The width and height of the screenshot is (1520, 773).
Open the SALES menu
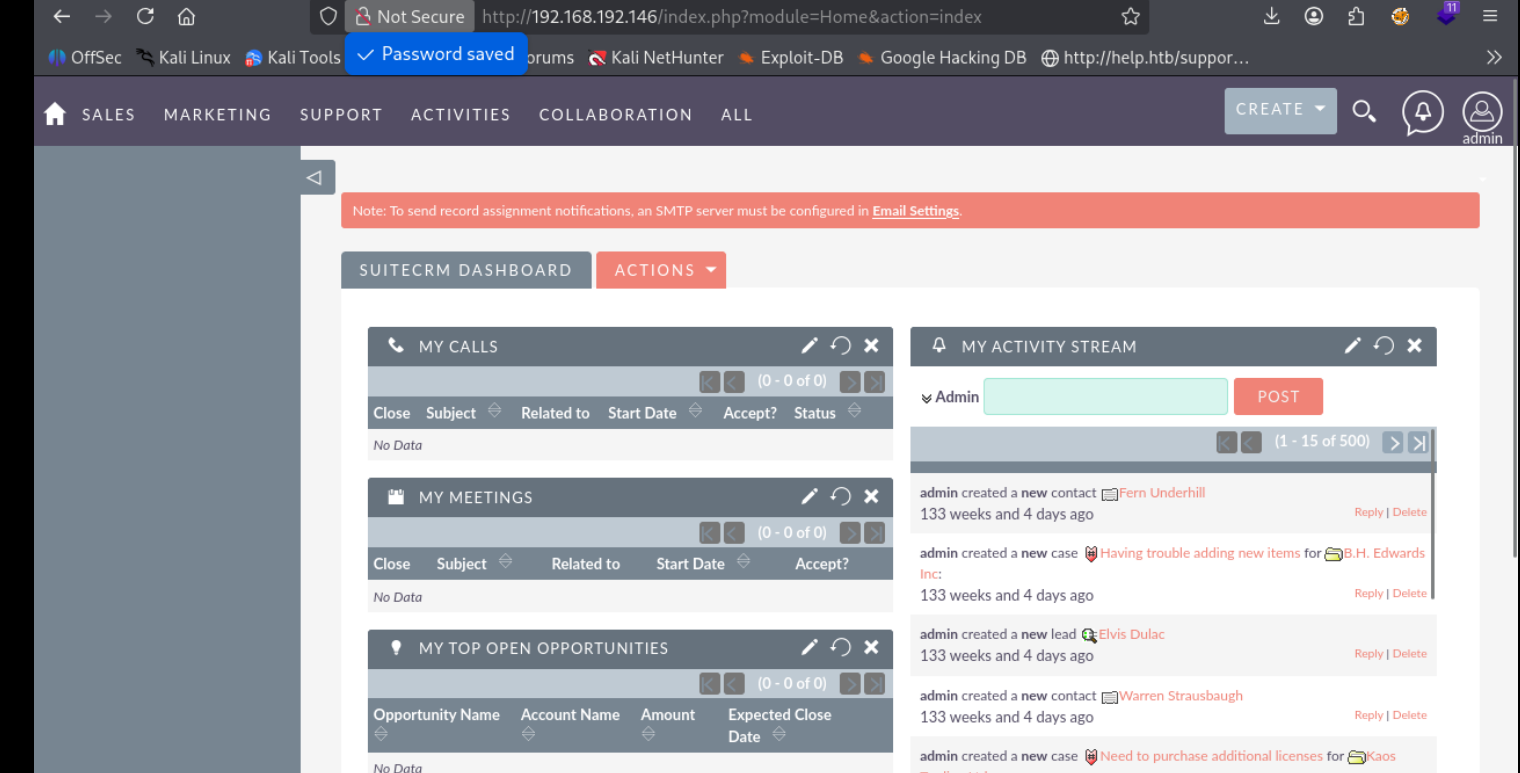[x=108, y=115]
